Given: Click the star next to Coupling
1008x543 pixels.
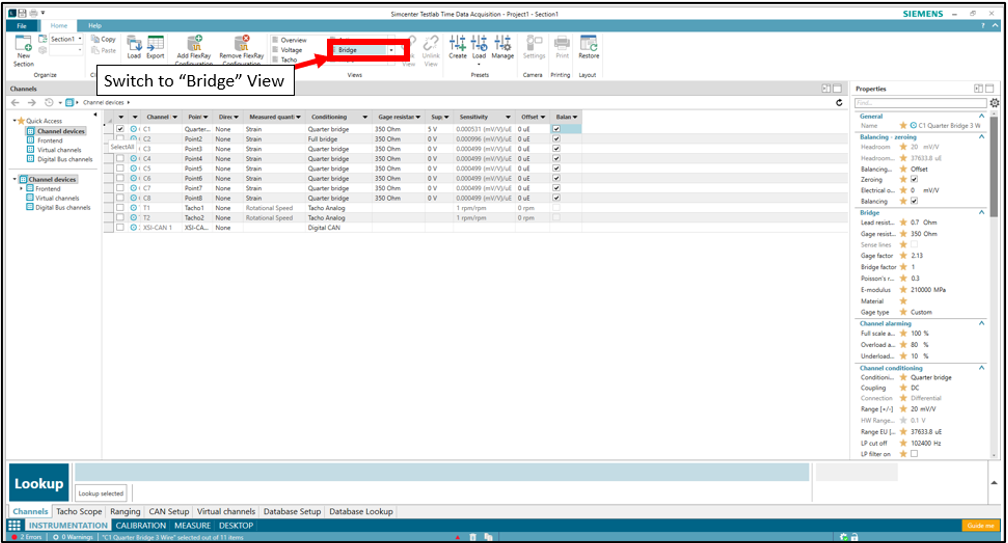Looking at the screenshot, I should click(903, 387).
